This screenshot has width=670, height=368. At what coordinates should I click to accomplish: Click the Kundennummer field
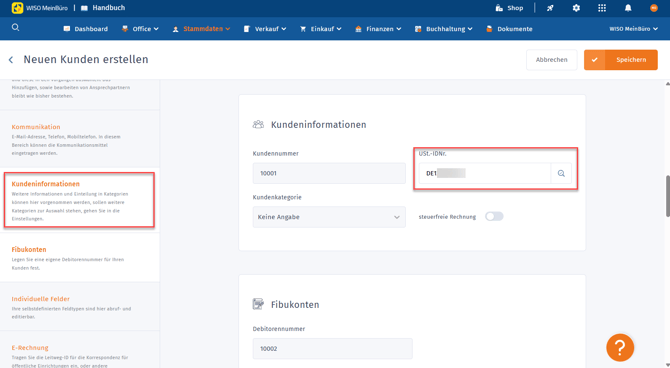pyautogui.click(x=329, y=173)
